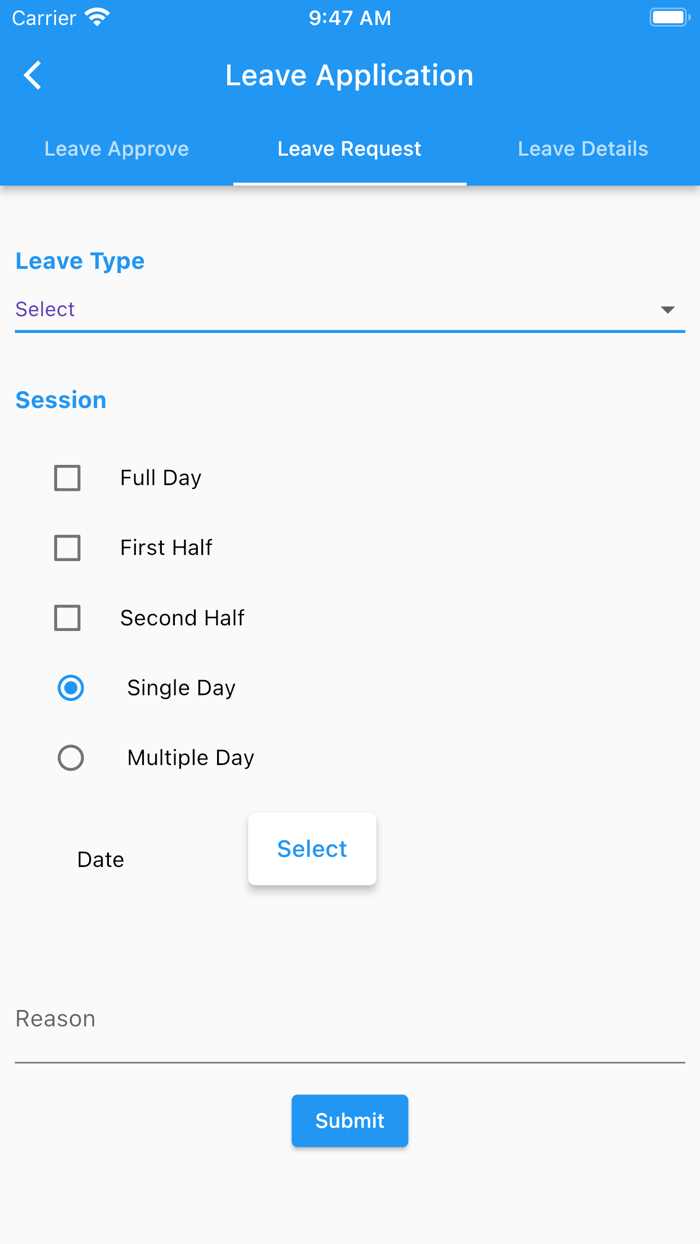Click inside the Reason input field
Screen dimensions: 700x1244
point(350,1018)
